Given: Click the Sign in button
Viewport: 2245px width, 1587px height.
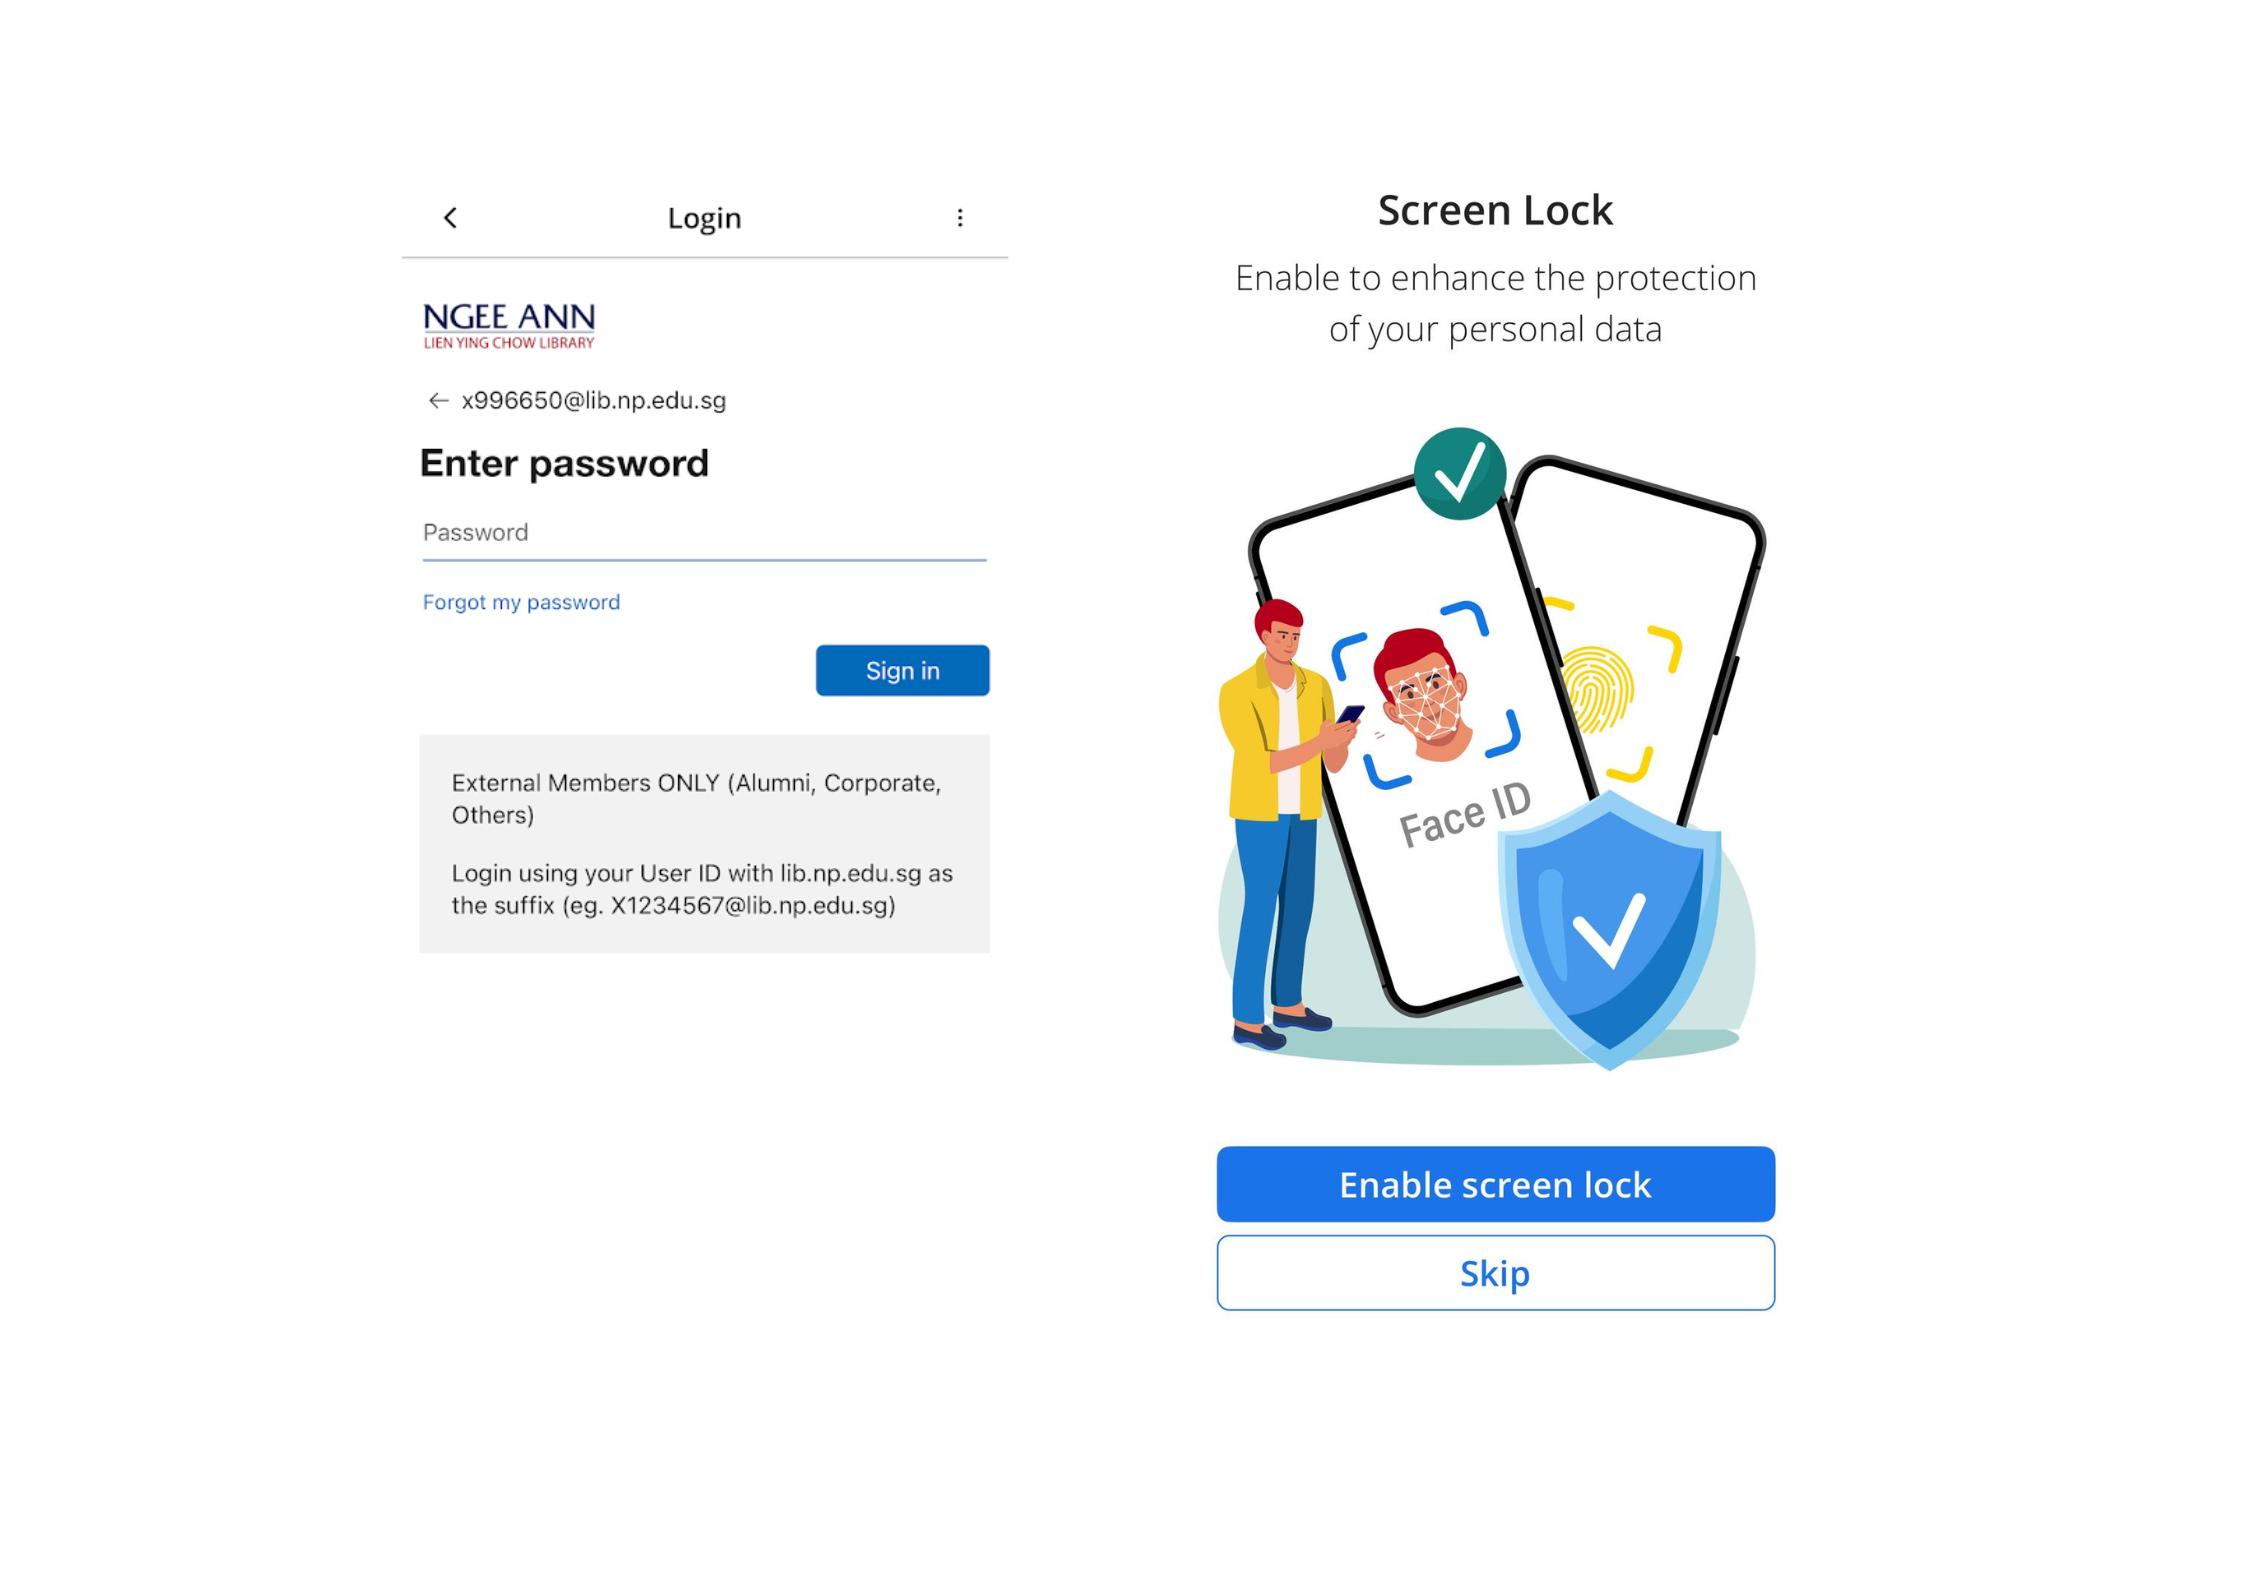Looking at the screenshot, I should [x=902, y=670].
